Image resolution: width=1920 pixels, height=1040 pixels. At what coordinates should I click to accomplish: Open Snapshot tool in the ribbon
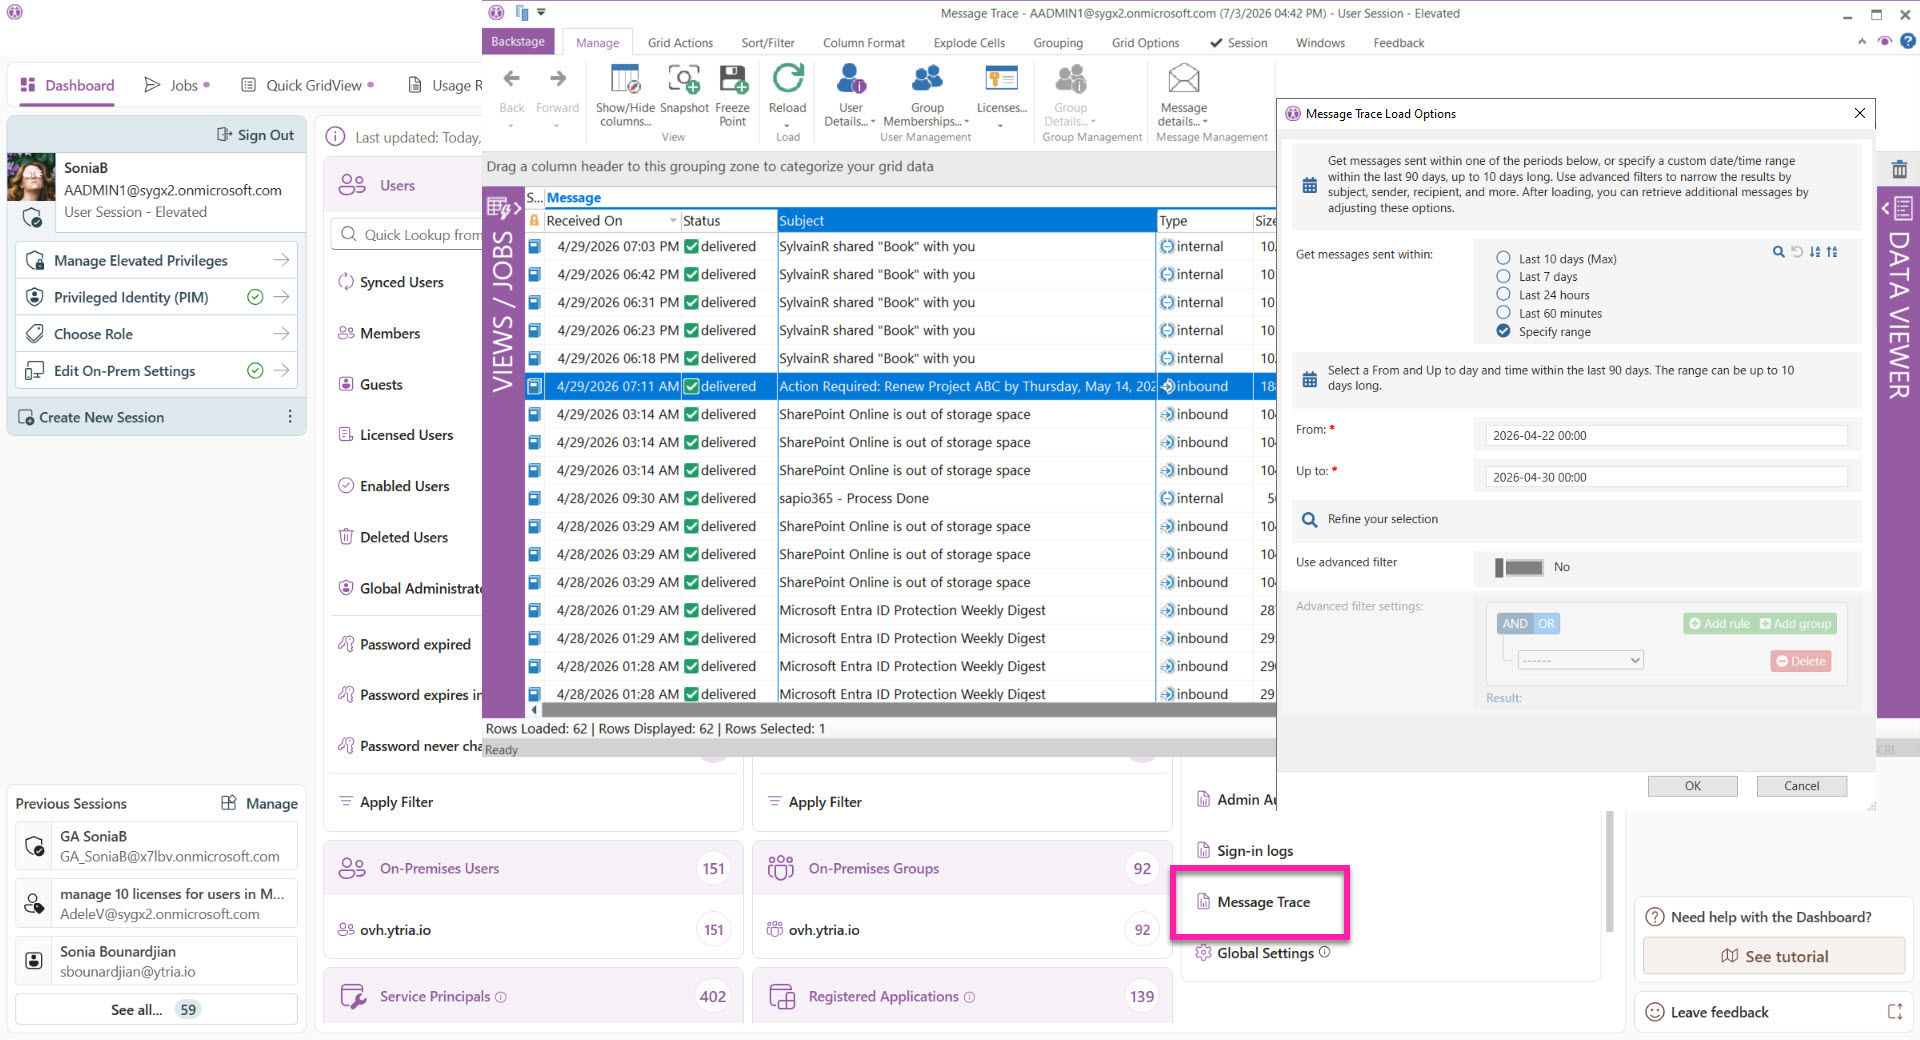point(684,80)
